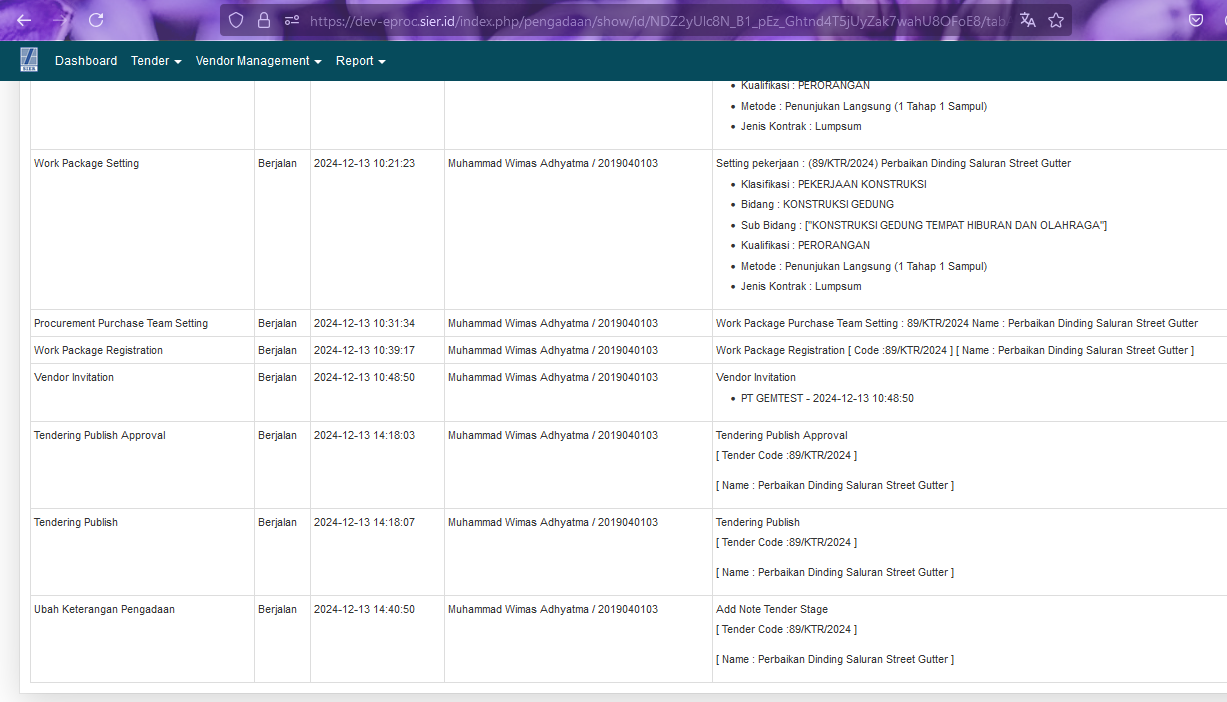Reload the current page
1227x702 pixels.
(96, 20)
